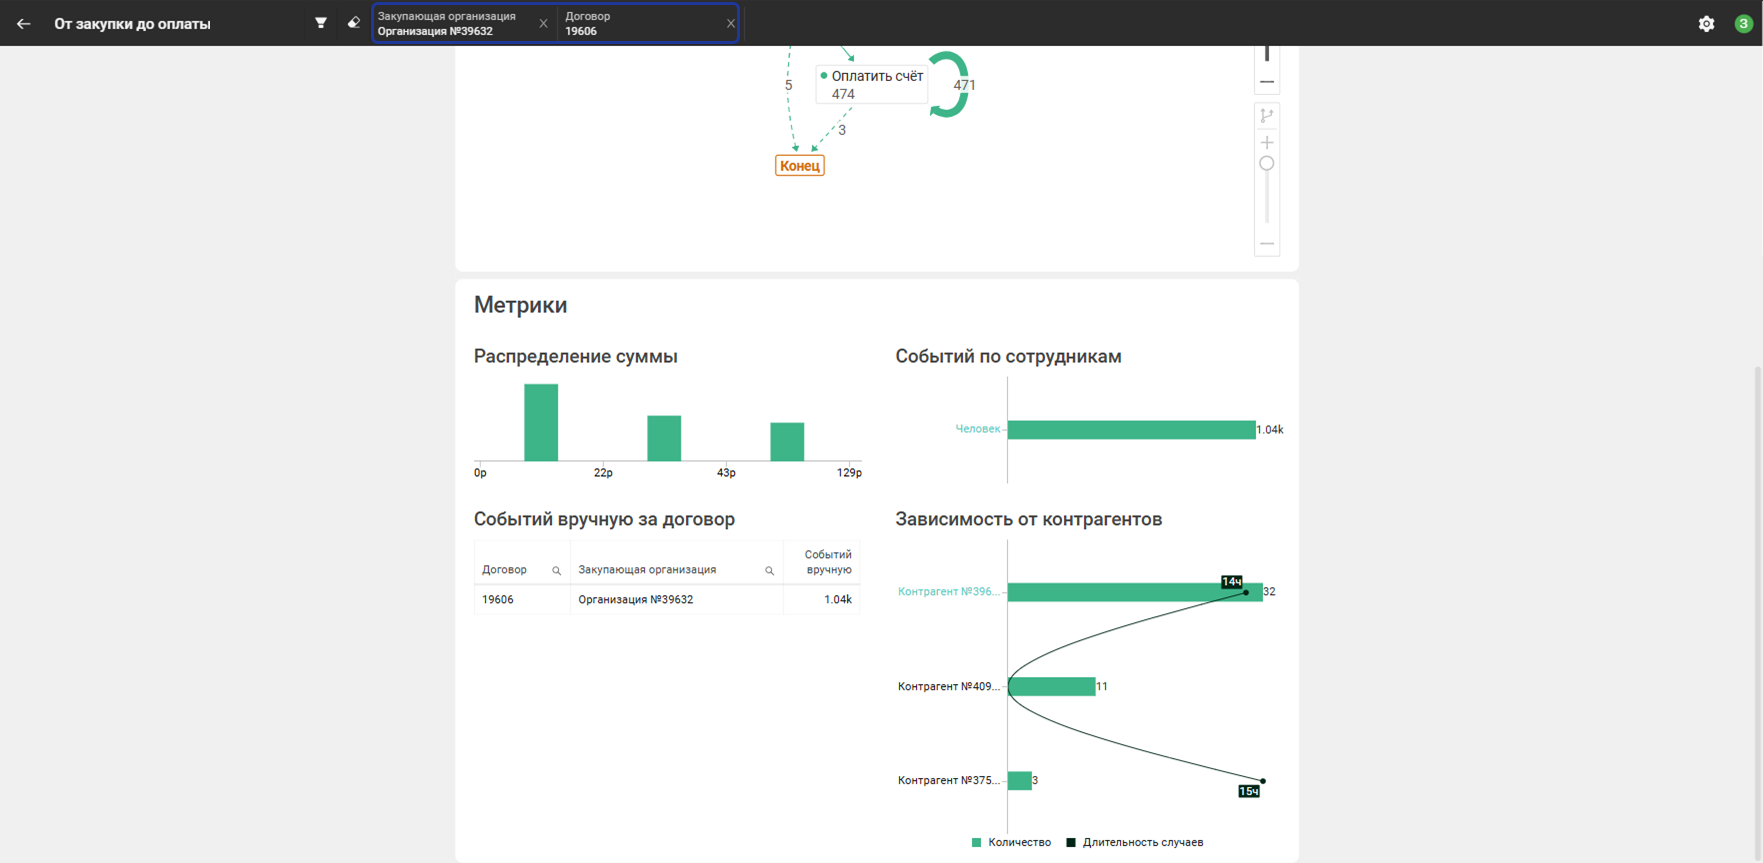The height and width of the screenshot is (863, 1763).
Task: Toggle the Количество legend item
Action: pyautogui.click(x=1012, y=843)
